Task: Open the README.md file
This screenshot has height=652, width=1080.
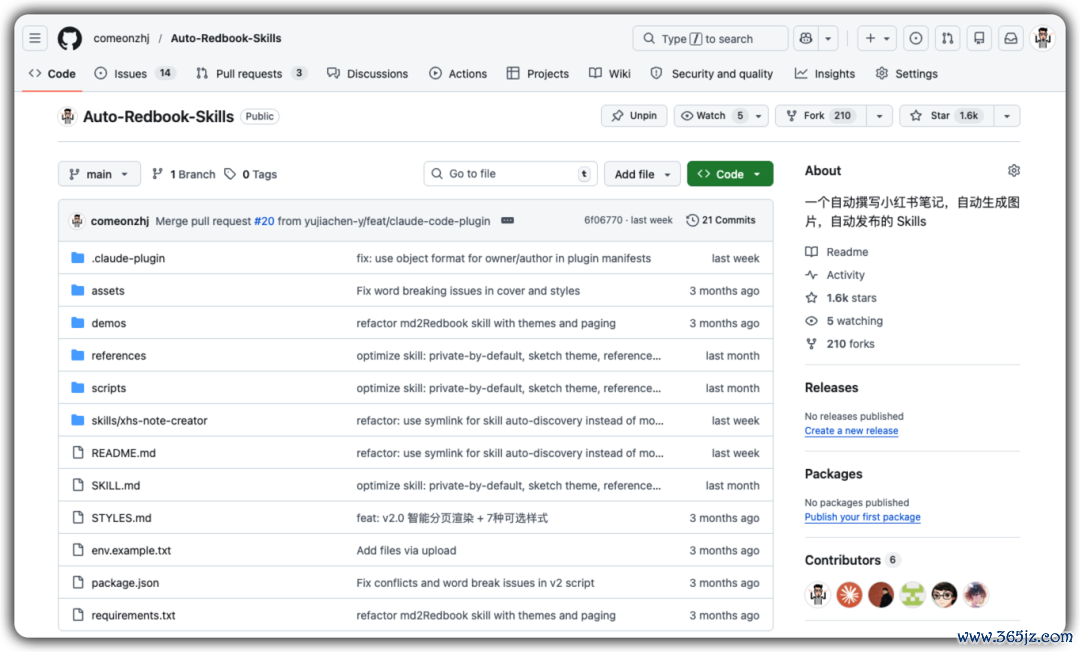Action: (124, 453)
